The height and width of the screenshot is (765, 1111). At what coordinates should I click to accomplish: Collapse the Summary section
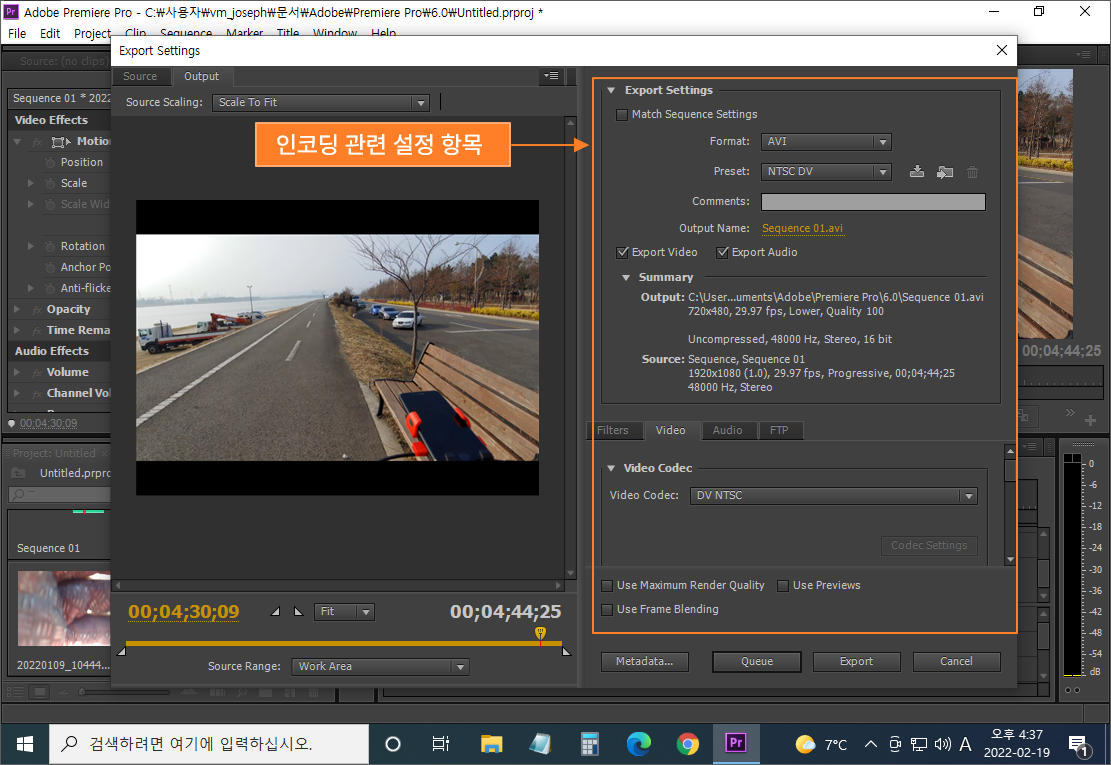[625, 277]
